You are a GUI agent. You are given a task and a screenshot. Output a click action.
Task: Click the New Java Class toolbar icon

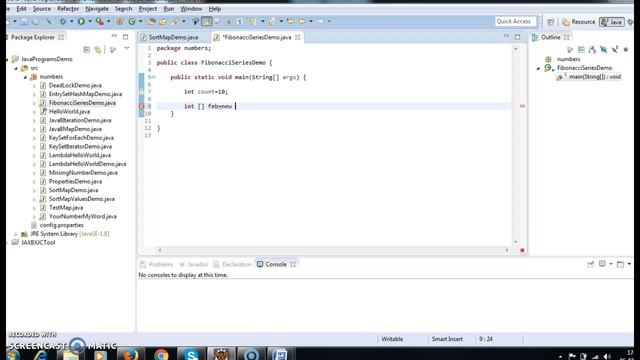click(x=132, y=21)
